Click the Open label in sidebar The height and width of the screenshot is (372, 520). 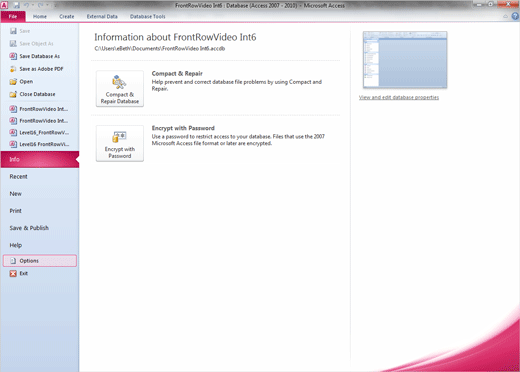tap(26, 82)
